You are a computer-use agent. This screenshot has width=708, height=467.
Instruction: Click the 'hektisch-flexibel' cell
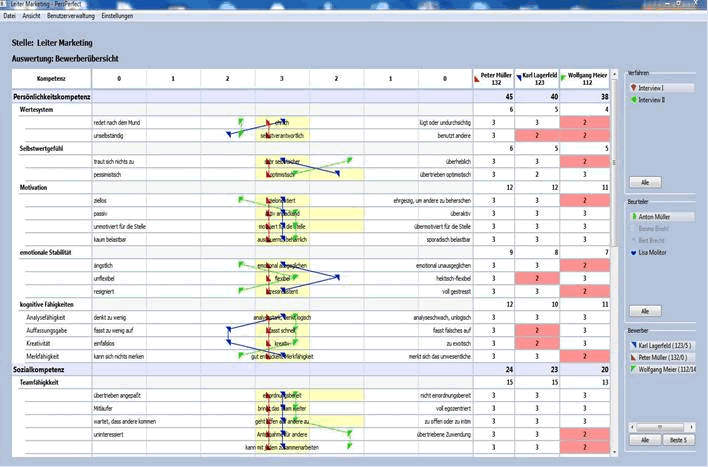tap(445, 279)
